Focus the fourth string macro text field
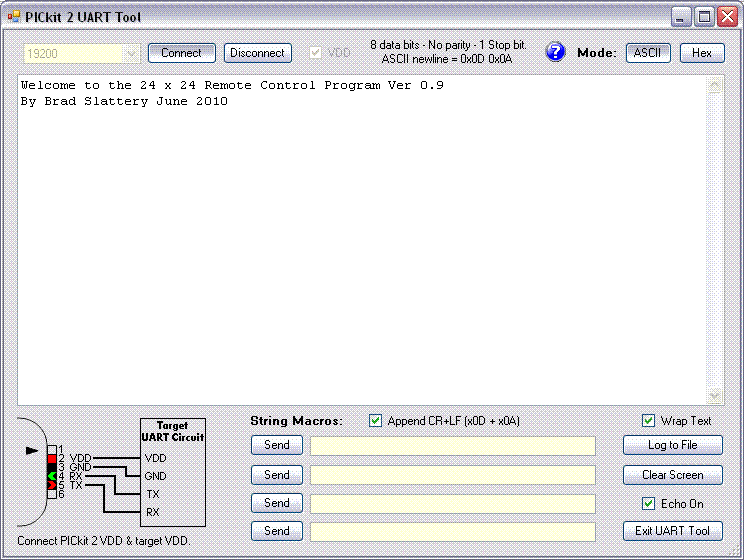The image size is (744, 560). pos(453,532)
